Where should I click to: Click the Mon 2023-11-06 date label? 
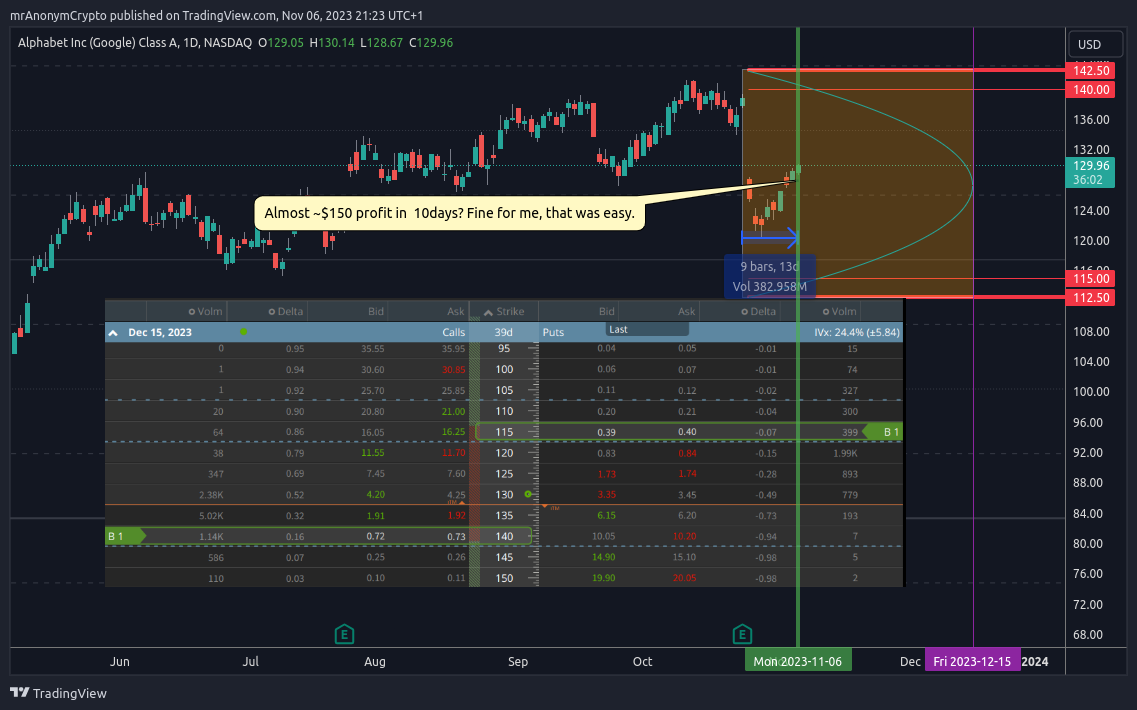tap(798, 661)
